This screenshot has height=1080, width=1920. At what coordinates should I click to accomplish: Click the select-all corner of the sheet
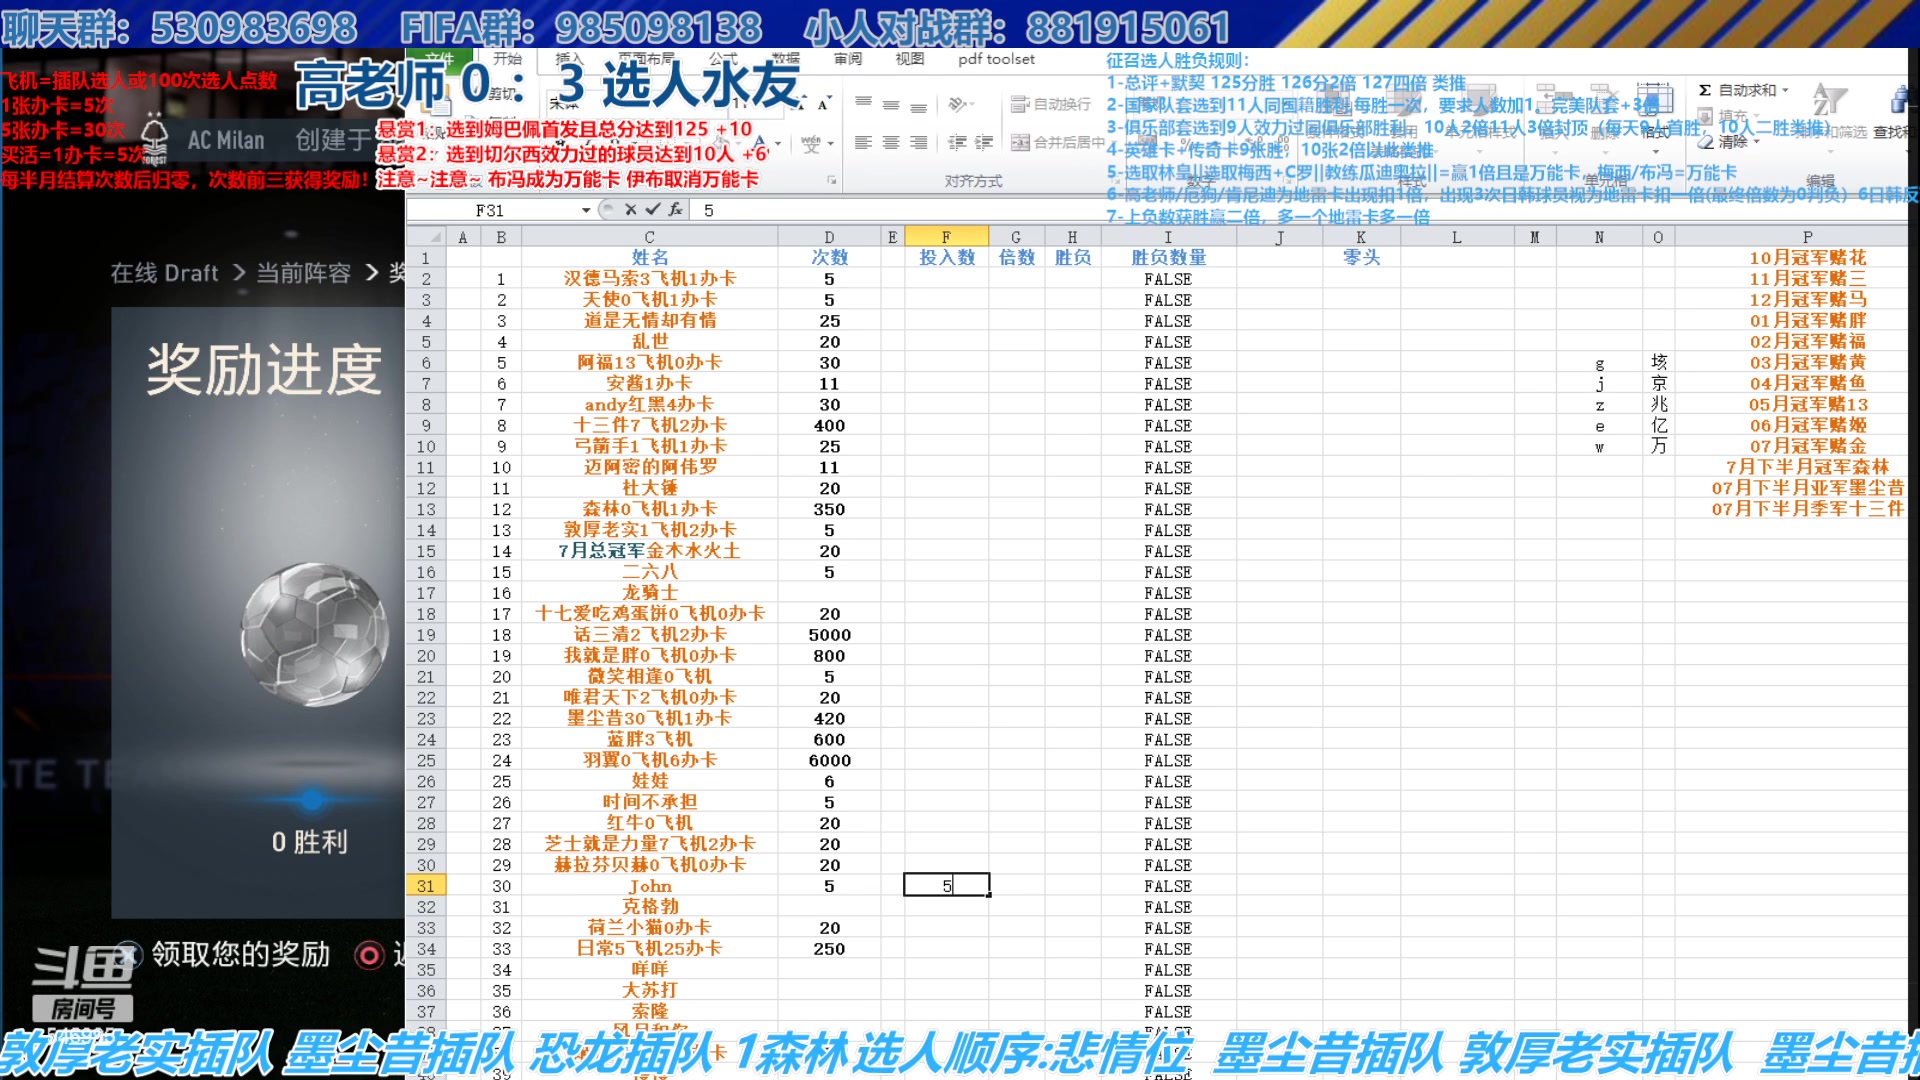point(425,237)
